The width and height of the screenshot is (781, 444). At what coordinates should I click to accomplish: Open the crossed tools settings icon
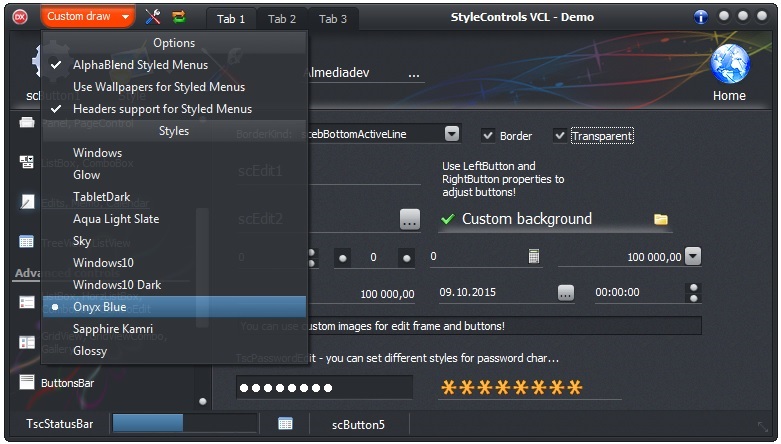152,17
